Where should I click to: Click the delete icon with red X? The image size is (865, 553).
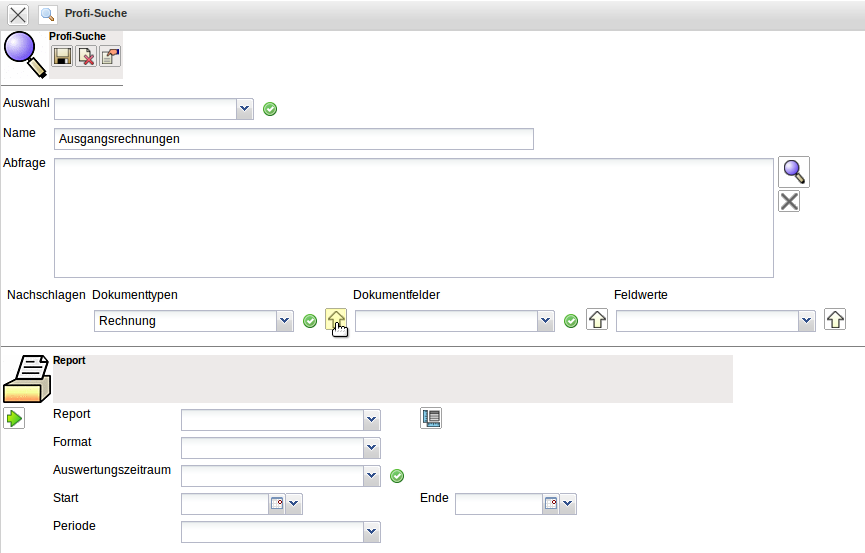point(86,57)
